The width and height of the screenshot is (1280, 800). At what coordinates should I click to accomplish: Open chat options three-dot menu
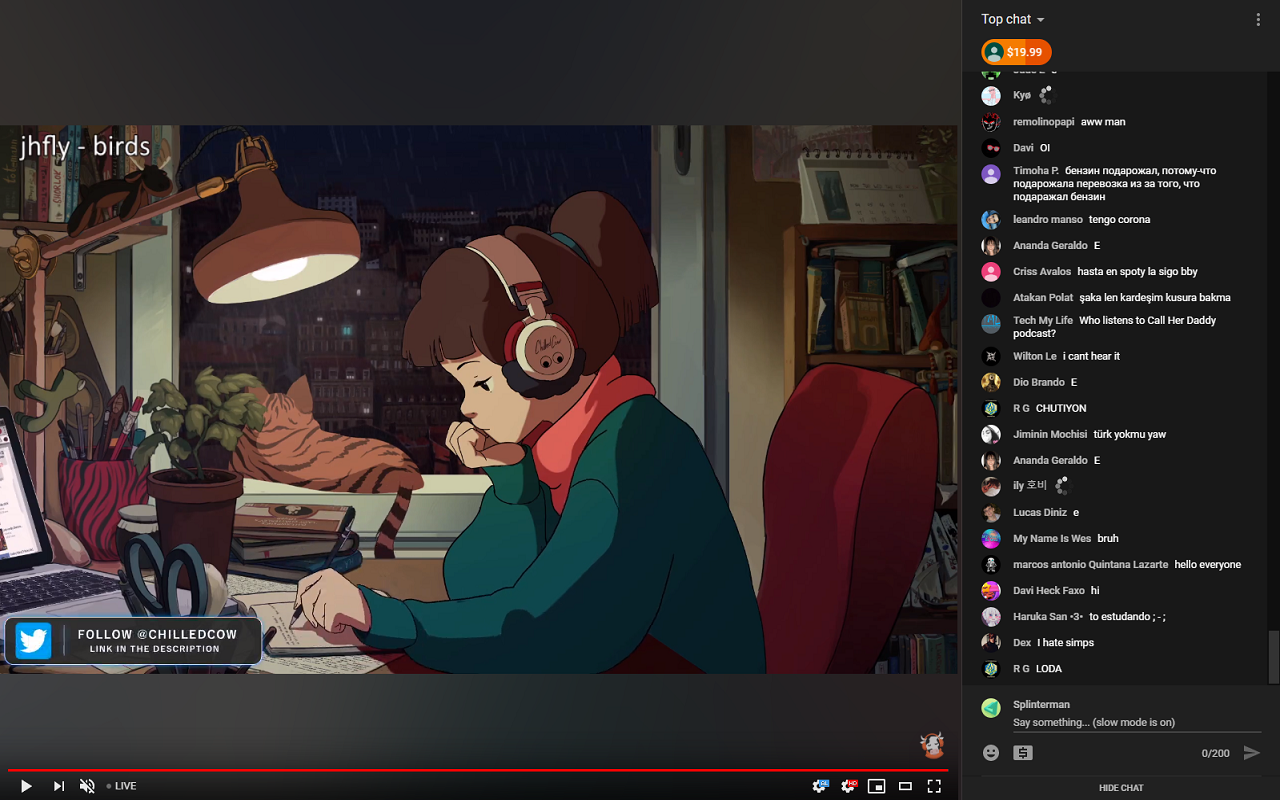pyautogui.click(x=1258, y=19)
